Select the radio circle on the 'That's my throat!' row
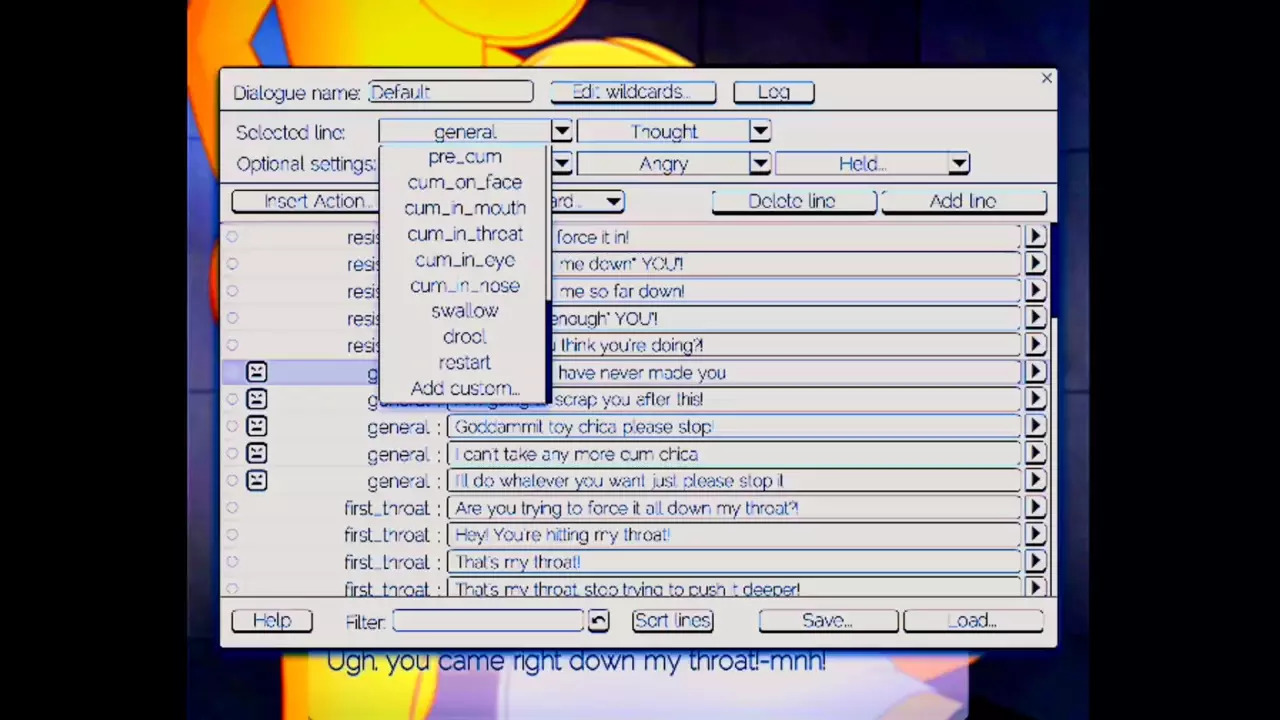 232,562
